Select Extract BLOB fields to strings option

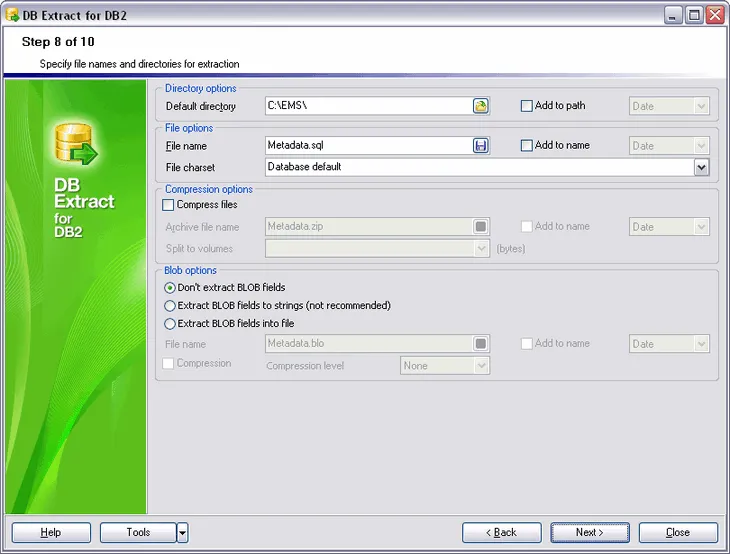coord(169,306)
